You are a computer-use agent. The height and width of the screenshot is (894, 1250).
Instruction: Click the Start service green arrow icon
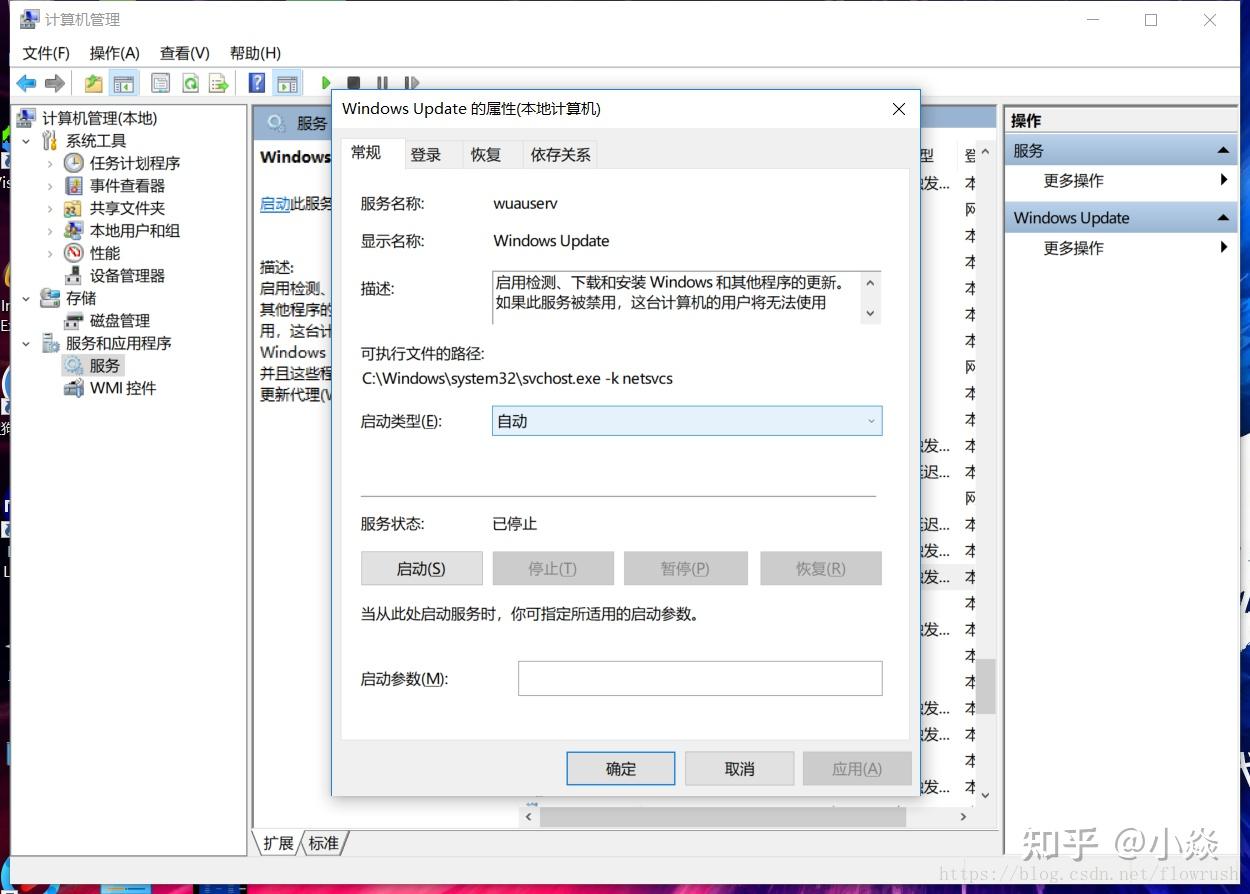326,83
